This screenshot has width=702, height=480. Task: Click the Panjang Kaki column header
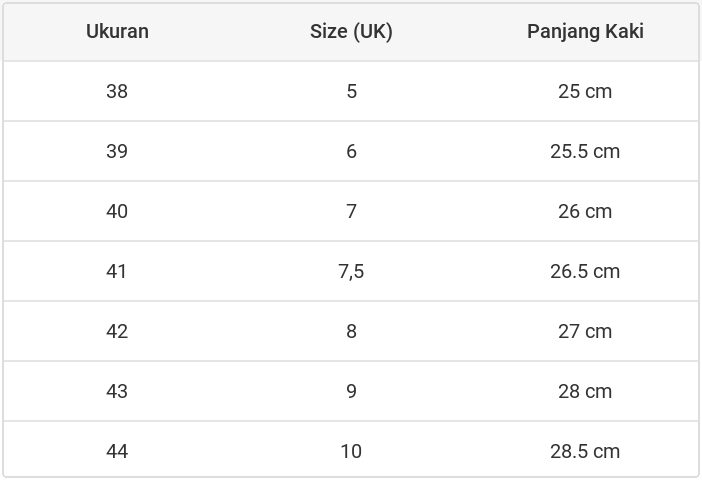click(x=585, y=31)
